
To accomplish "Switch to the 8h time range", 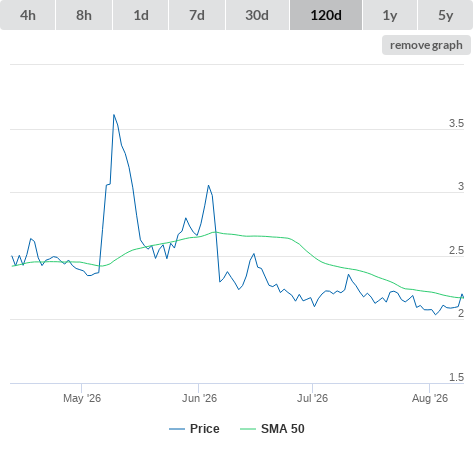I will [x=84, y=15].
